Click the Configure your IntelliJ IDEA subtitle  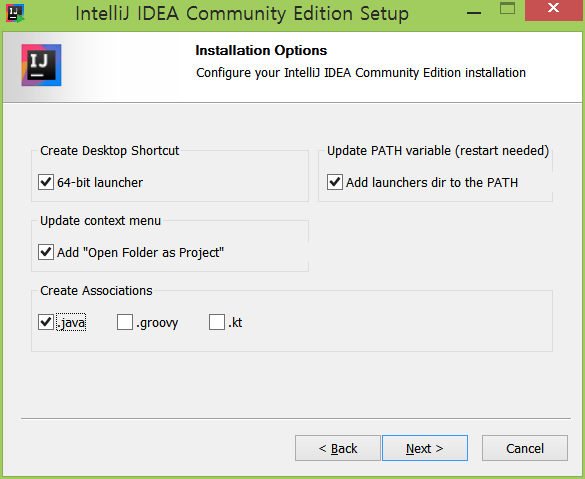click(x=361, y=73)
